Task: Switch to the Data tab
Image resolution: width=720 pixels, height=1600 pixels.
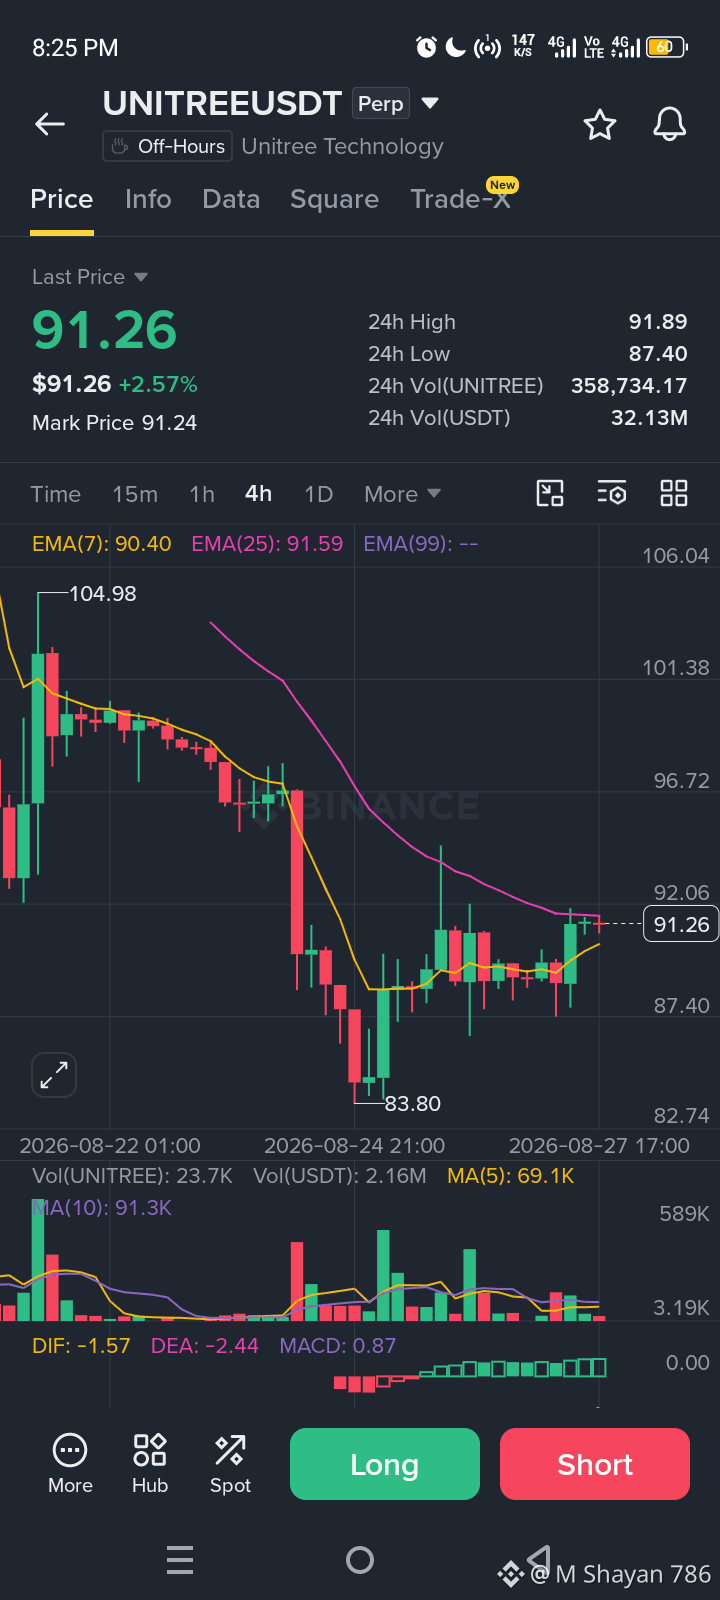Action: (x=231, y=199)
